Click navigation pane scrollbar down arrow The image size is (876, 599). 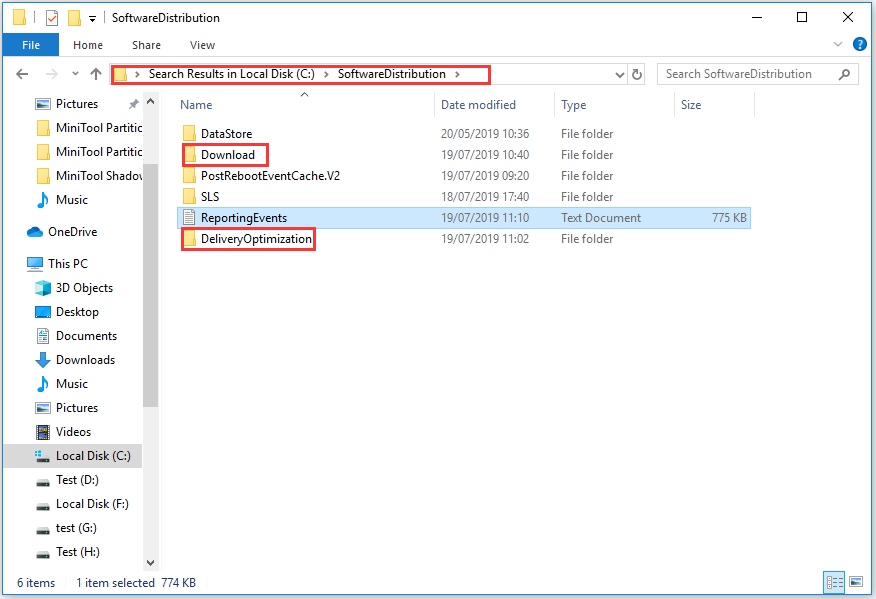coord(150,563)
